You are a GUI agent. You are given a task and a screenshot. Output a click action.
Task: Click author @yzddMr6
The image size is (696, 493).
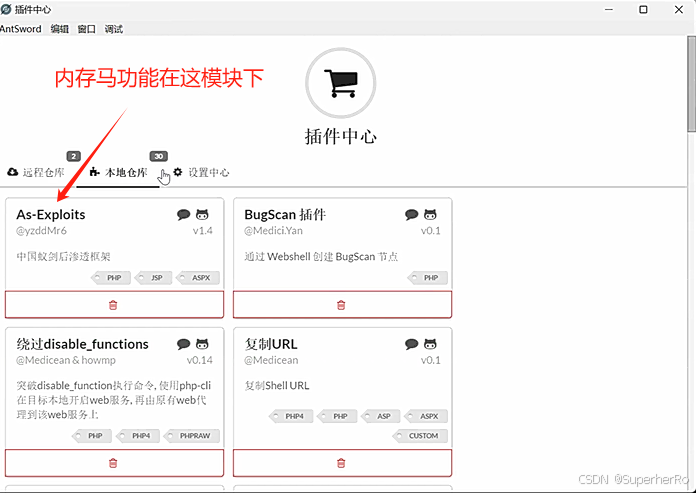[41, 231]
